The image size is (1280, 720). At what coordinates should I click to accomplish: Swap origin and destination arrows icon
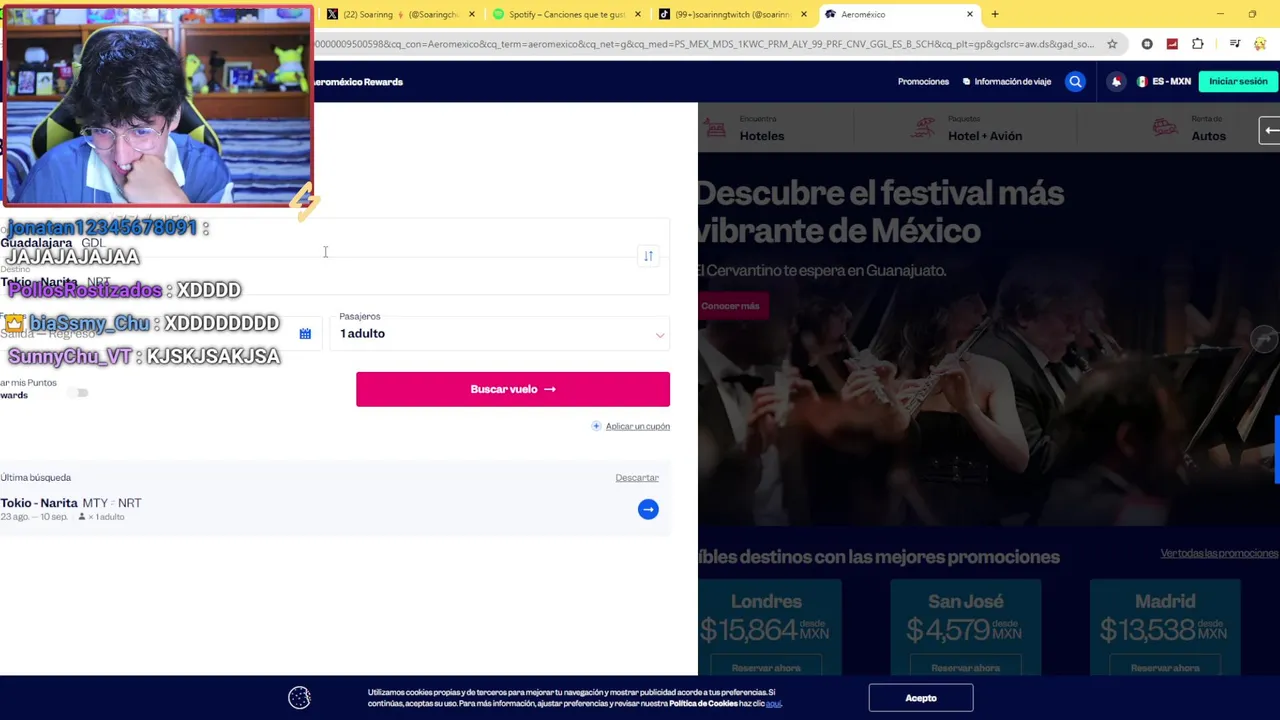[648, 256]
